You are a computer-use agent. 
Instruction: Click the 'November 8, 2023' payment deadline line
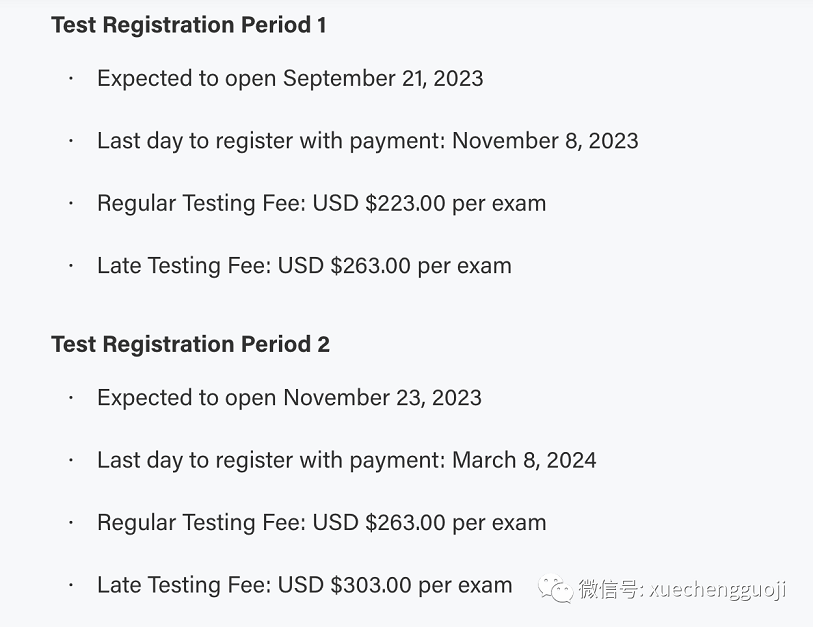click(x=368, y=141)
